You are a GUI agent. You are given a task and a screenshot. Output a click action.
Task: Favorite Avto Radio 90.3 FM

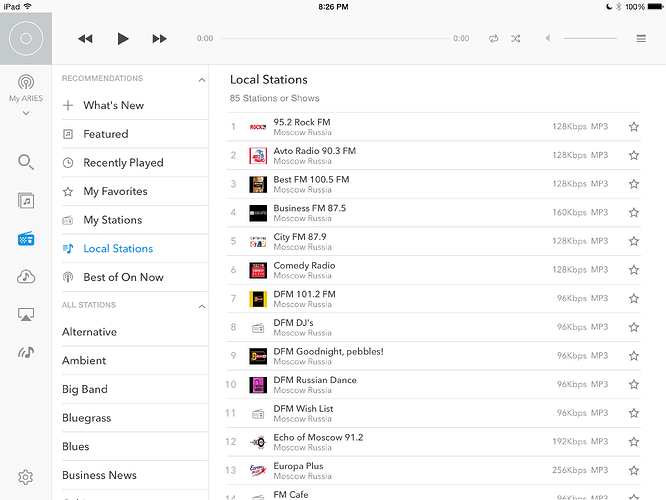634,155
